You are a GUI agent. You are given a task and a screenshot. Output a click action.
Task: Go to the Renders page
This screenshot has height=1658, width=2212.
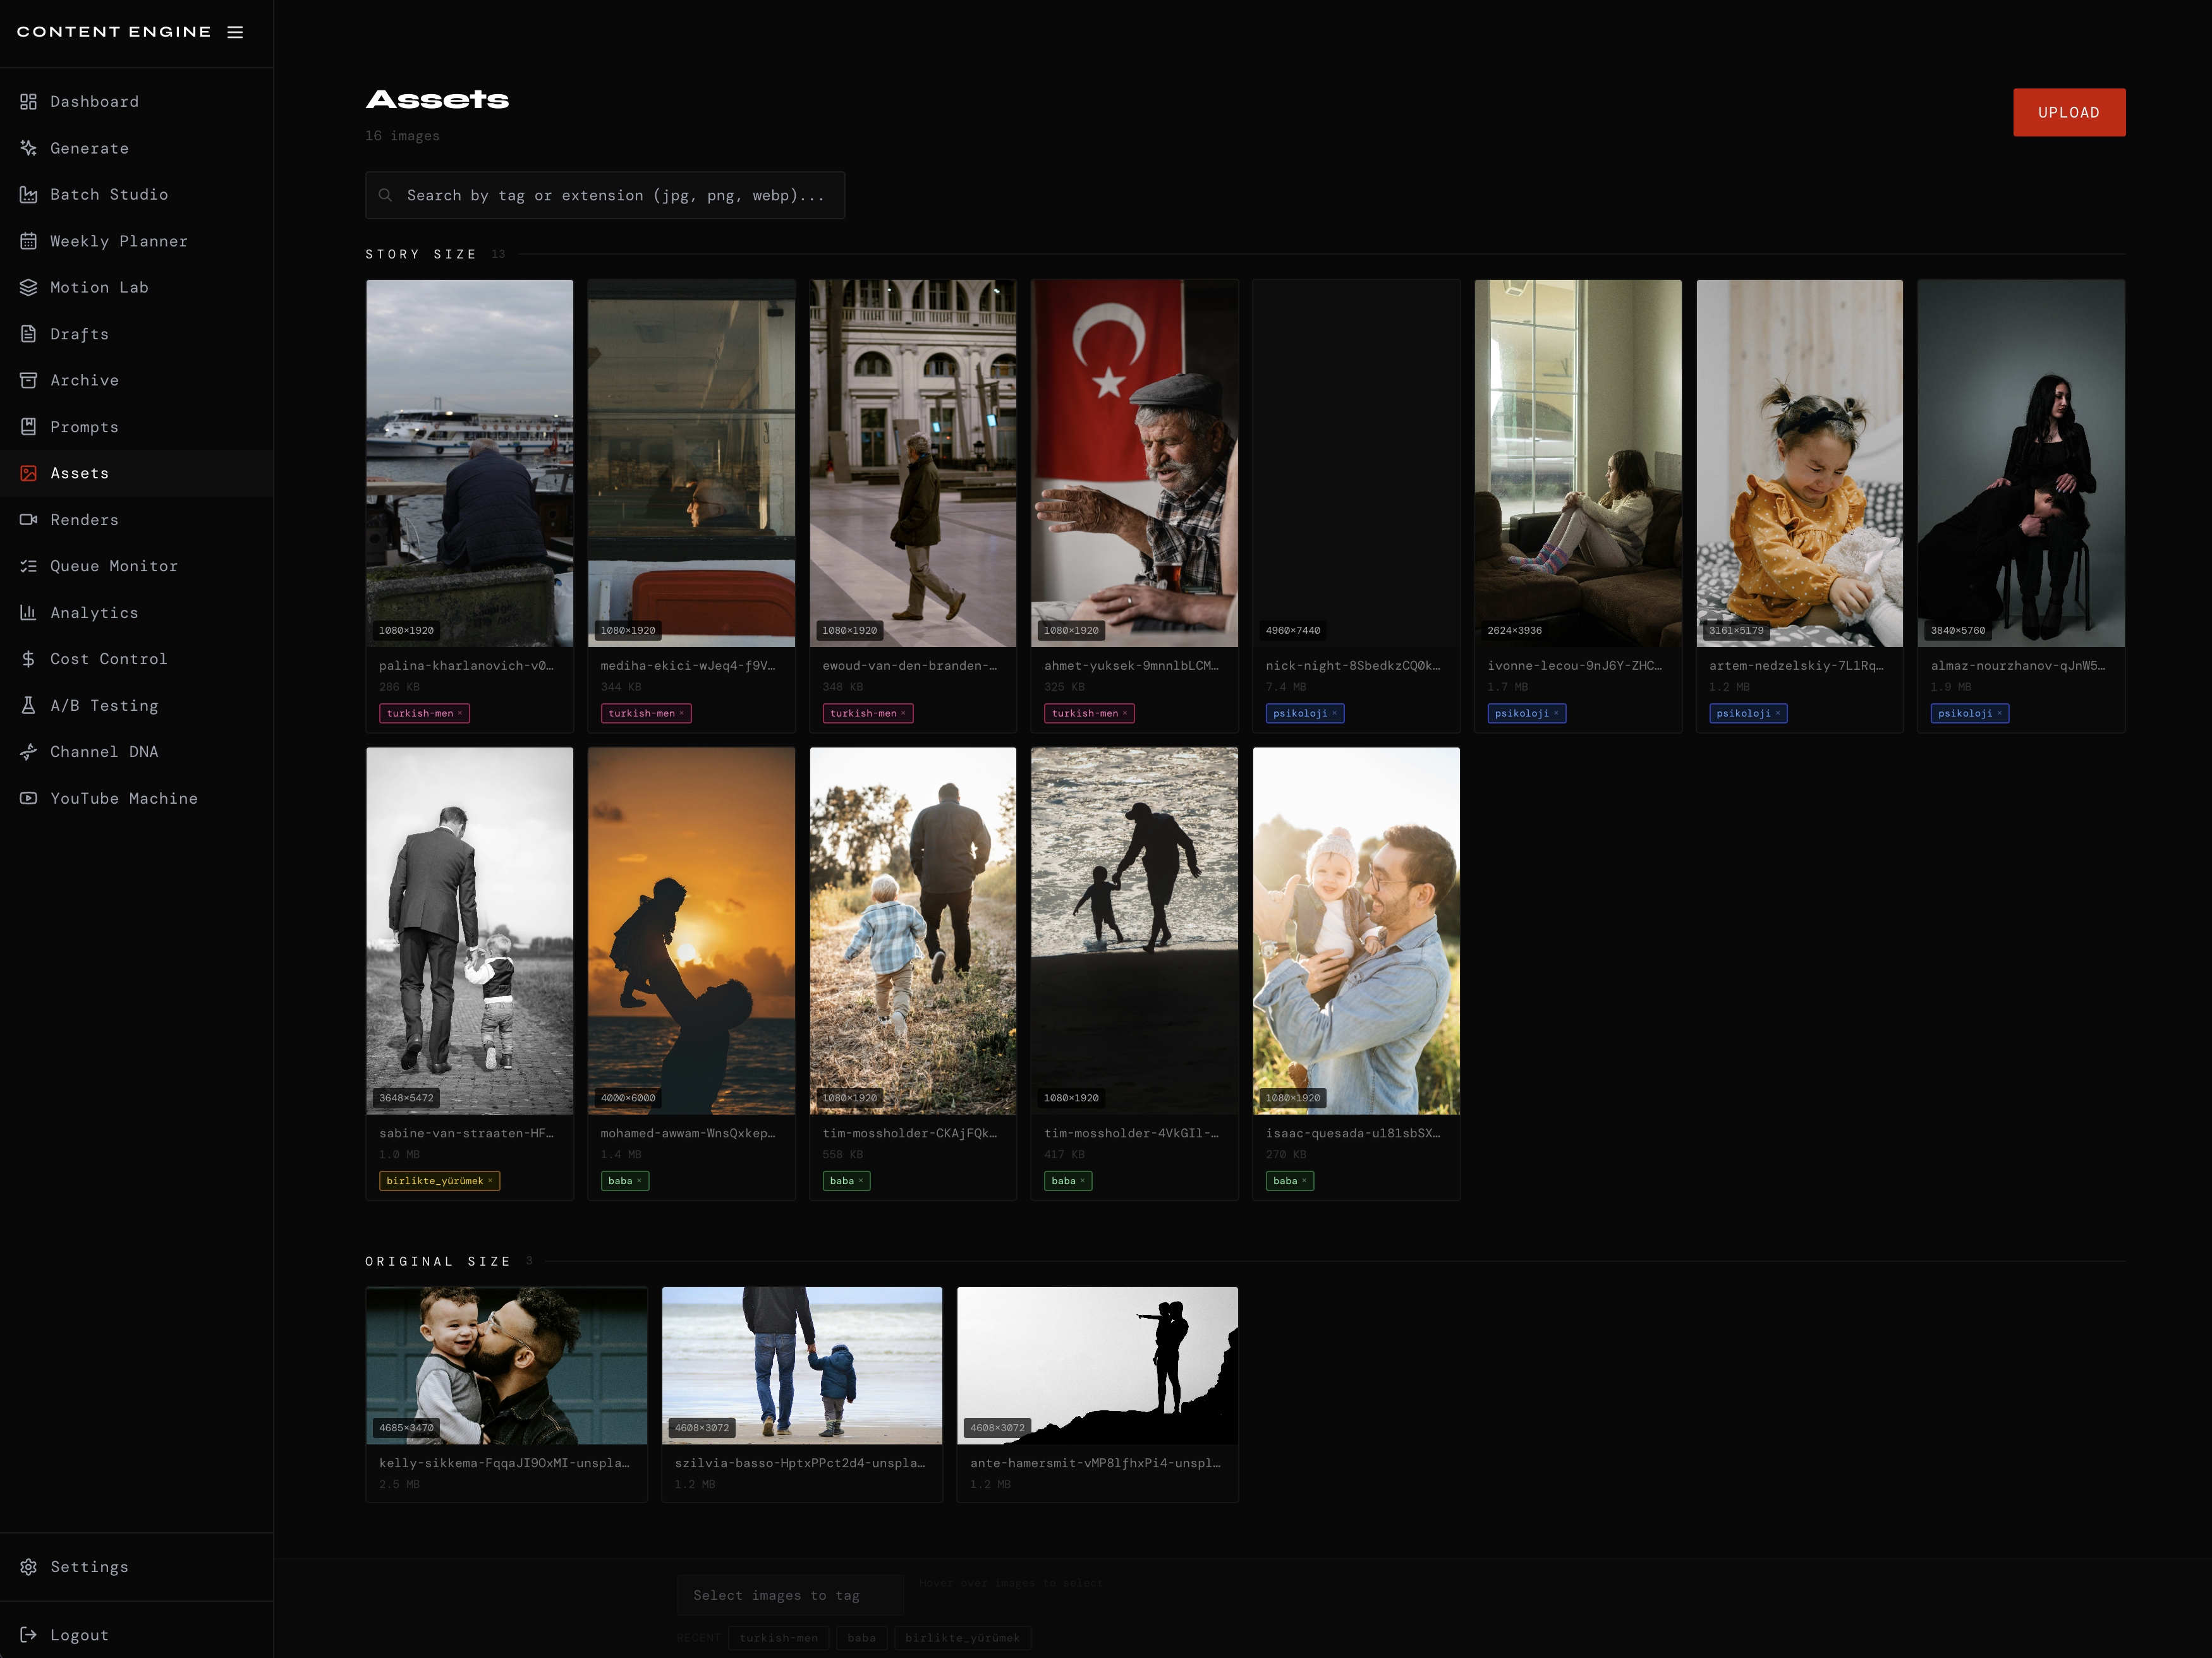(84, 520)
